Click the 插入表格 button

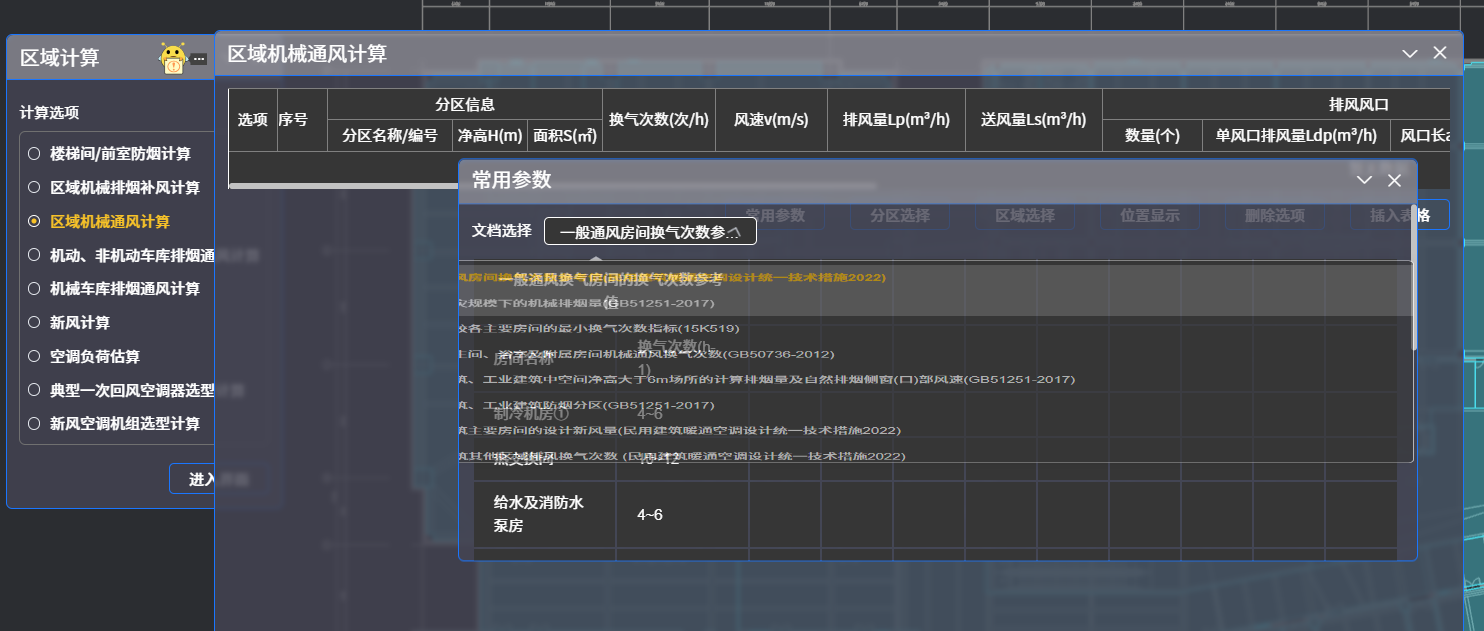pyautogui.click(x=1399, y=215)
